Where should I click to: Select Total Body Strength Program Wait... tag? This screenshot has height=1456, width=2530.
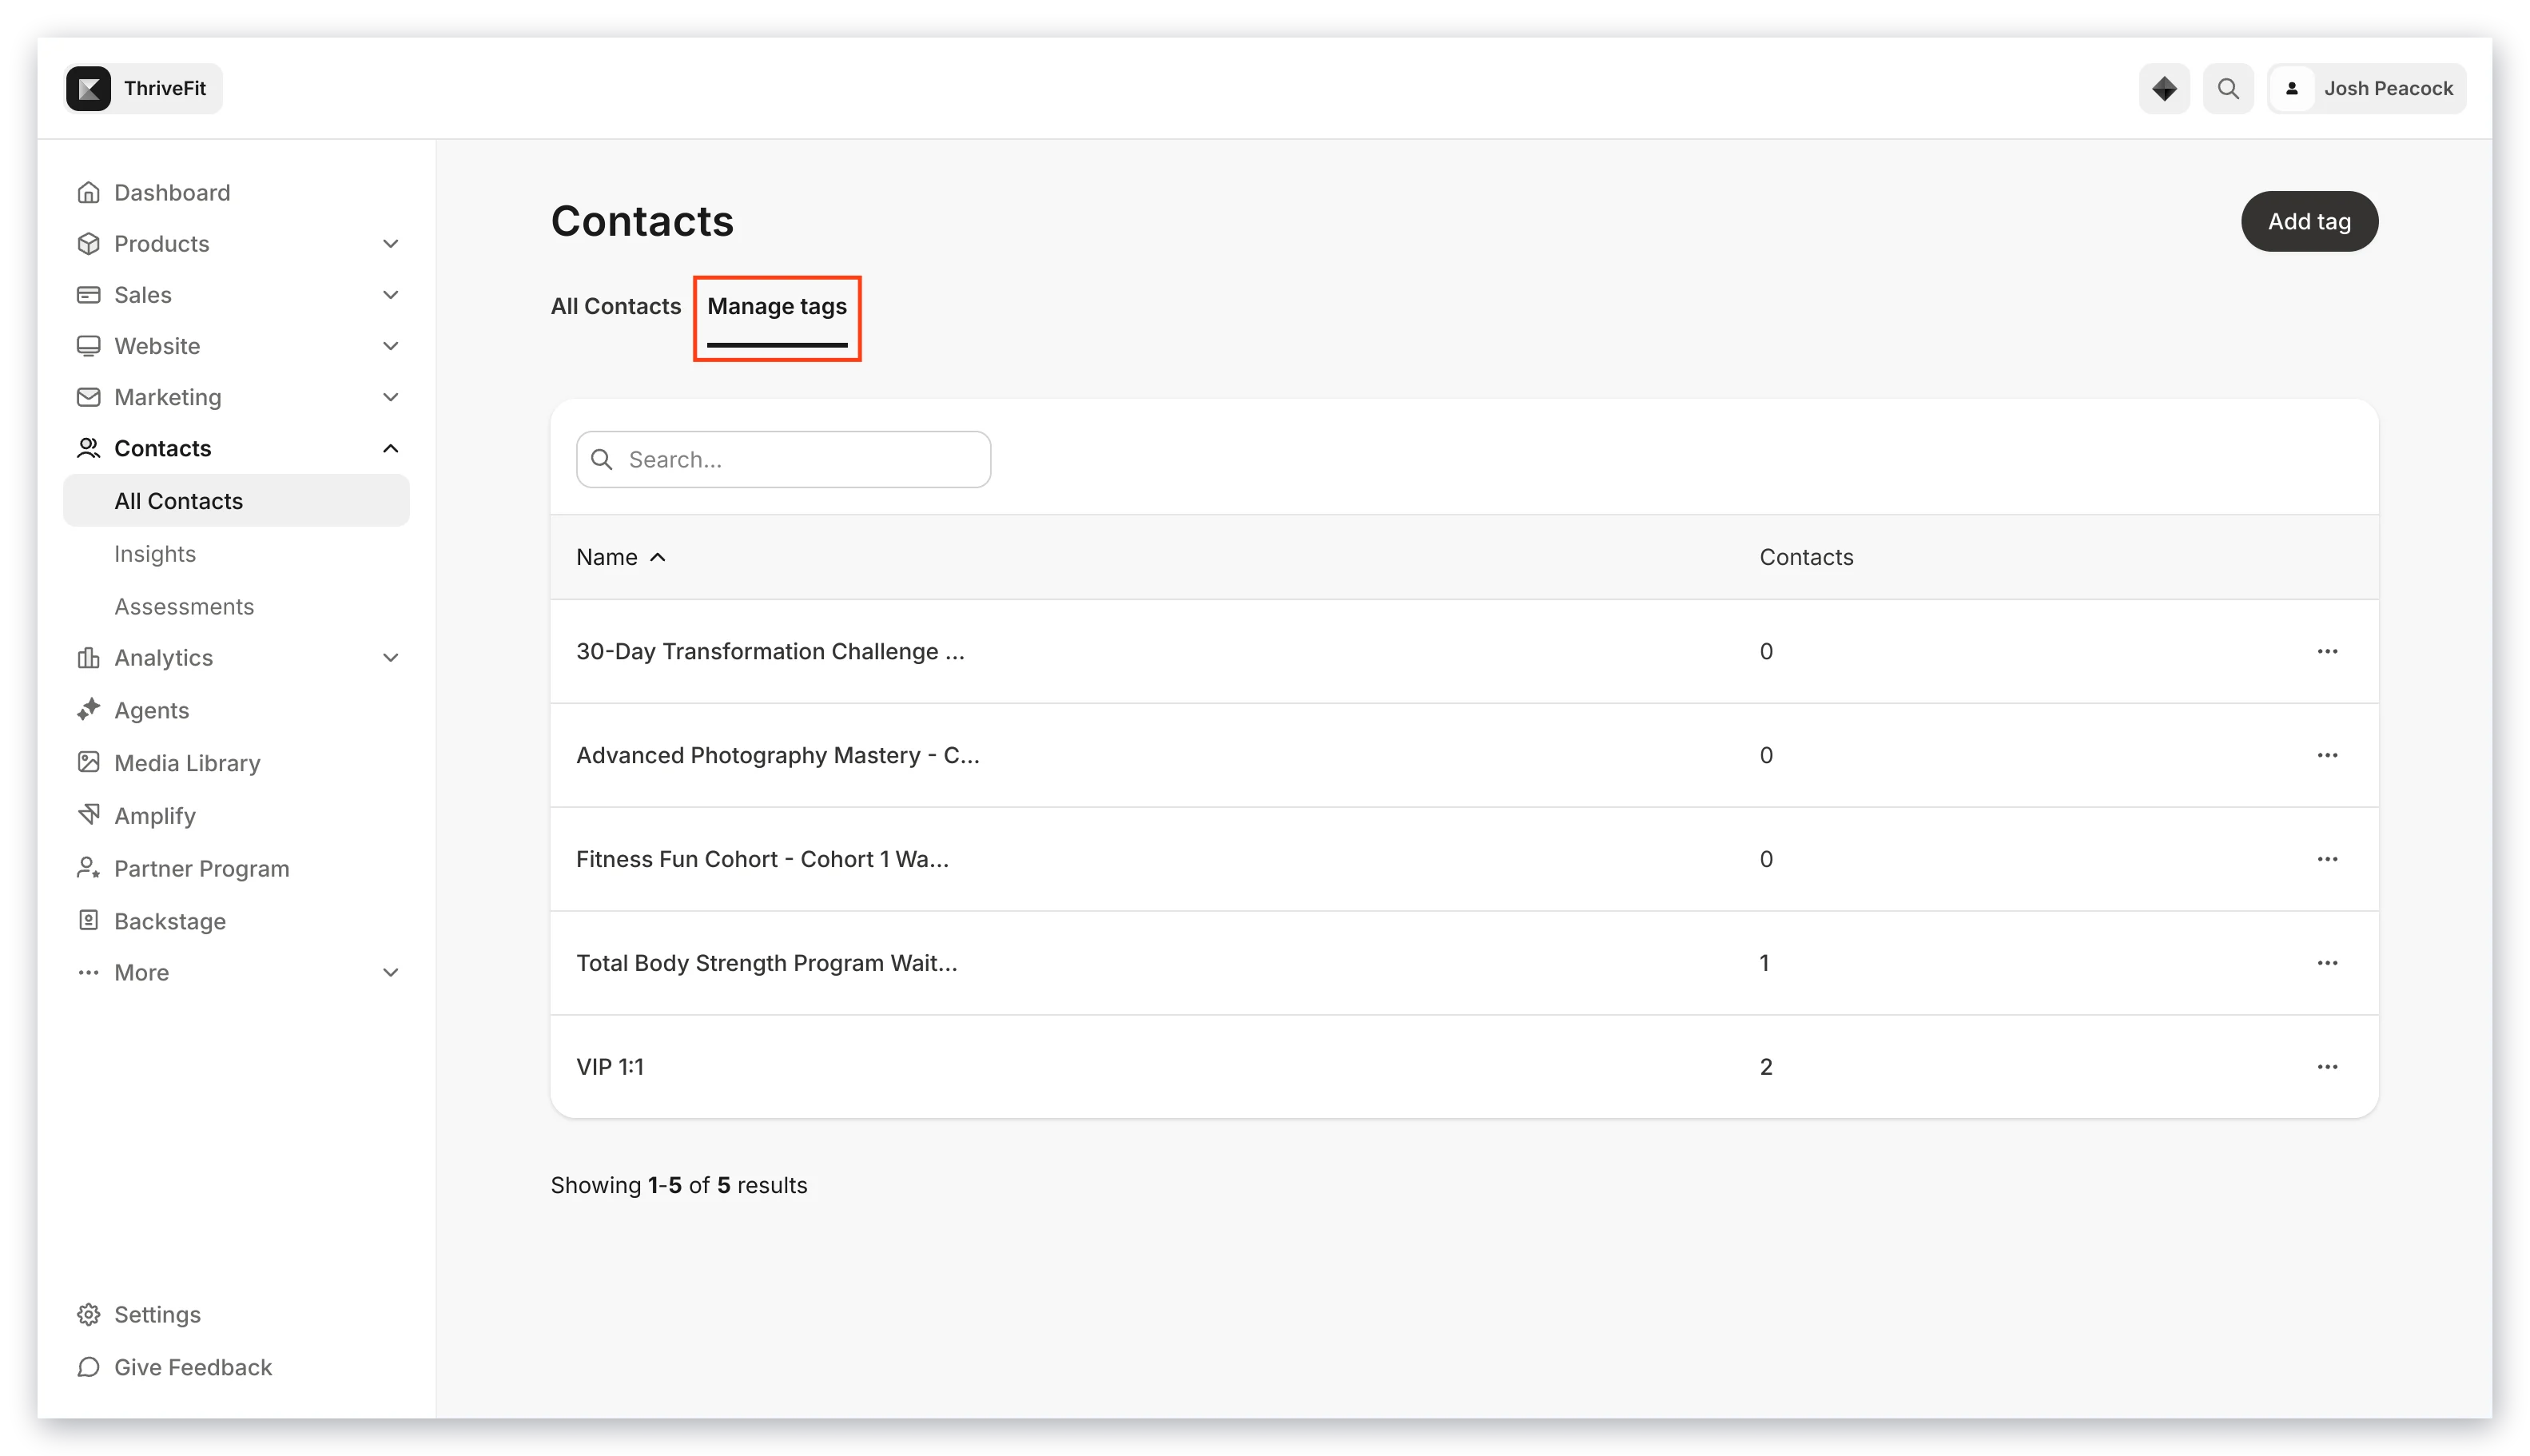click(x=767, y=963)
